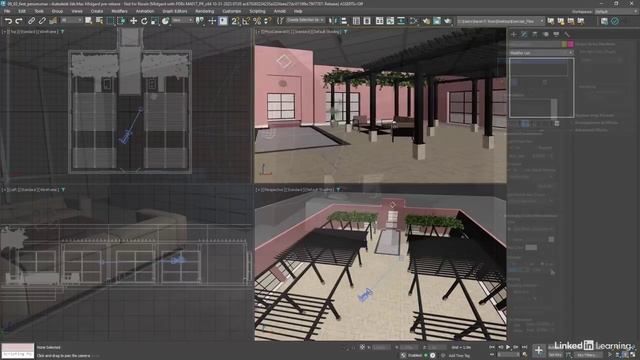Screen dimensions: 640x360
Task: Open the Curve Editor icon
Action: click(390, 20)
